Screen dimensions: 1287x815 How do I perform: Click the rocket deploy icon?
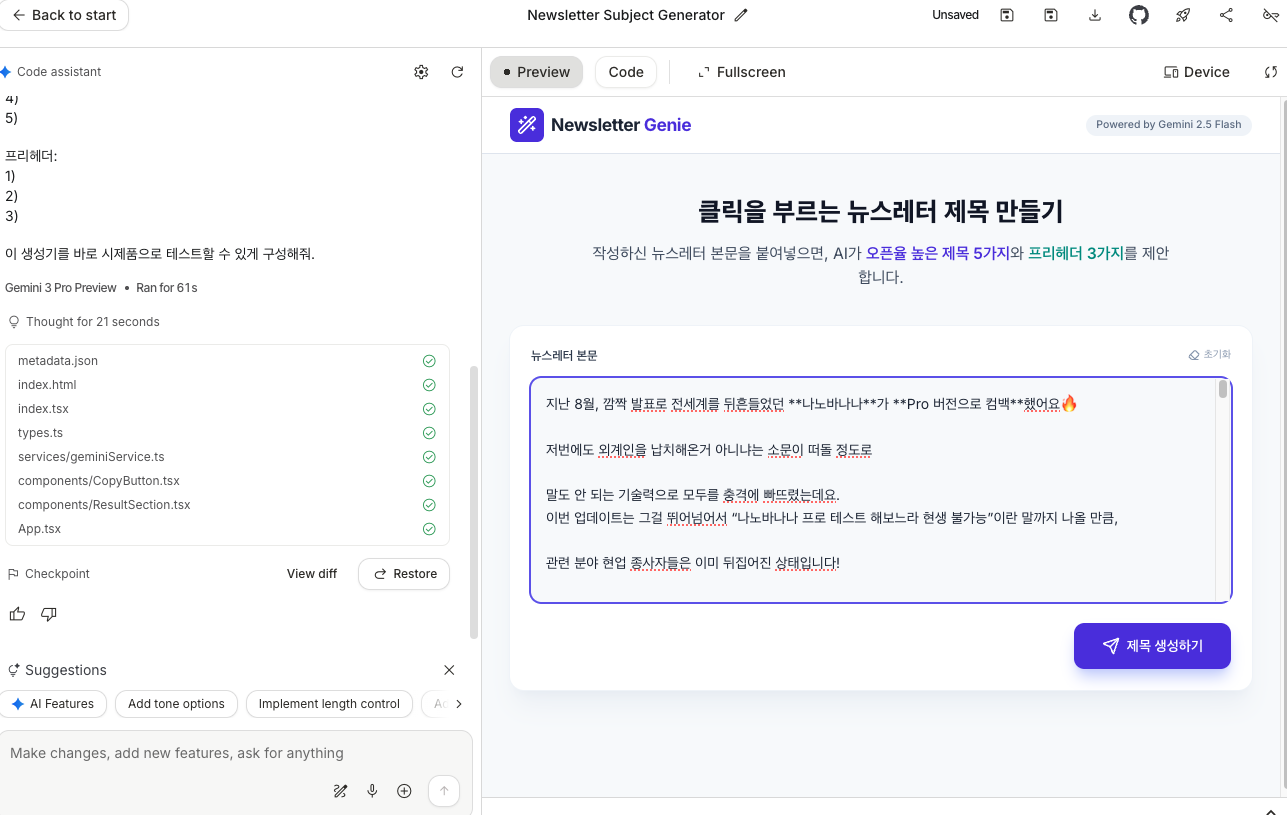tap(1183, 15)
